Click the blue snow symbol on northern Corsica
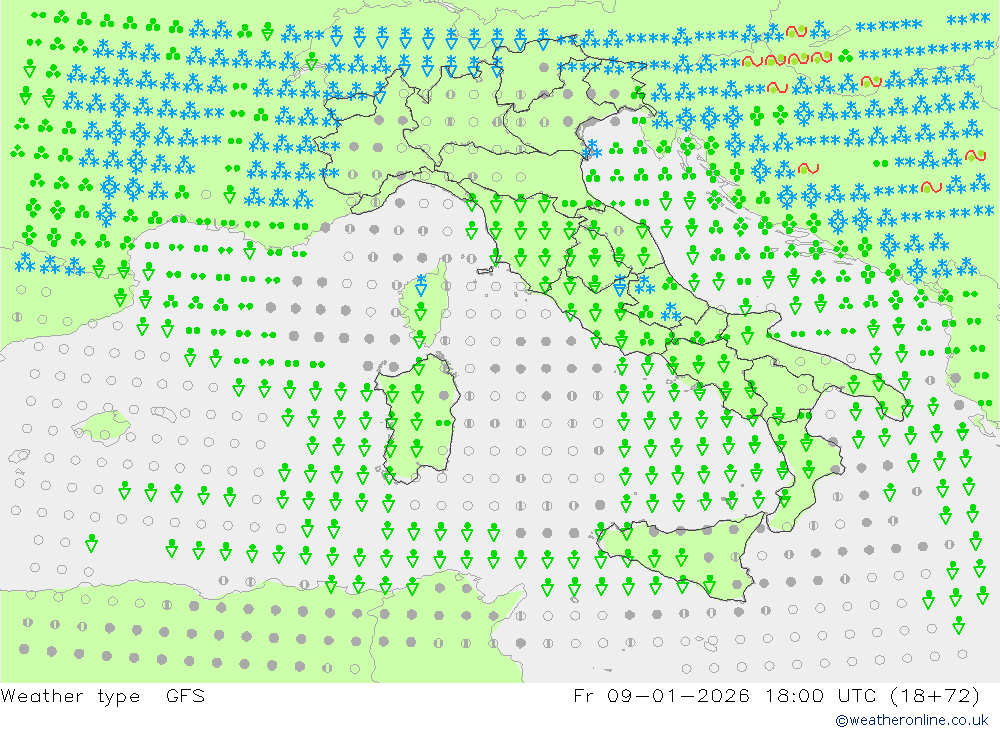The height and width of the screenshot is (733, 1000). (421, 285)
